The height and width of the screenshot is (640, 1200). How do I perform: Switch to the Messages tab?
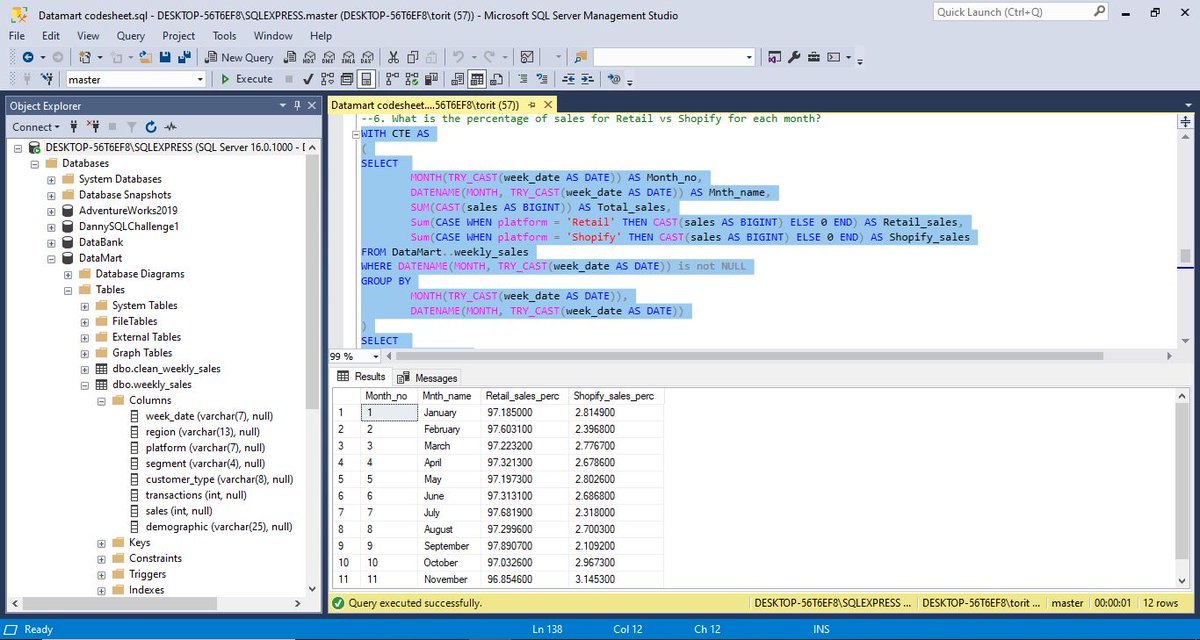428,377
